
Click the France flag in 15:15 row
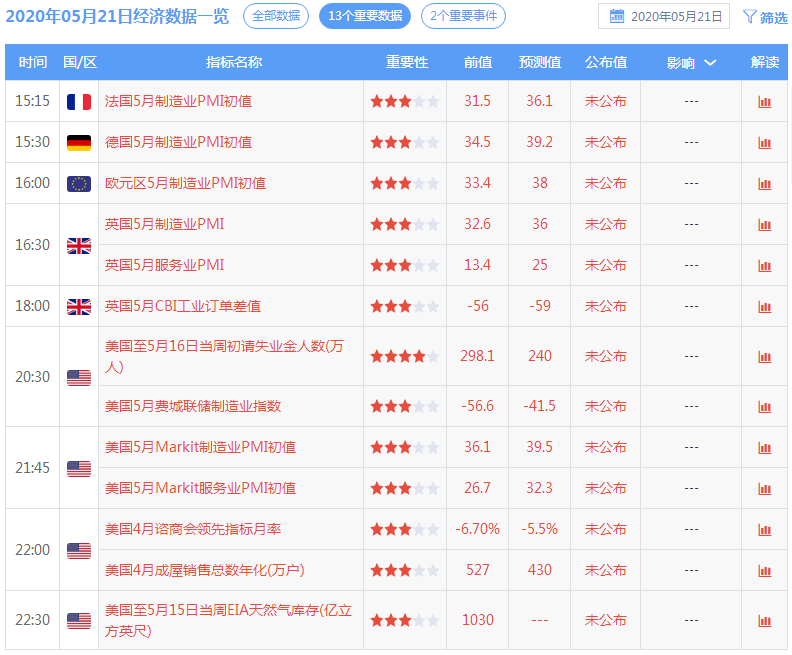(x=79, y=102)
